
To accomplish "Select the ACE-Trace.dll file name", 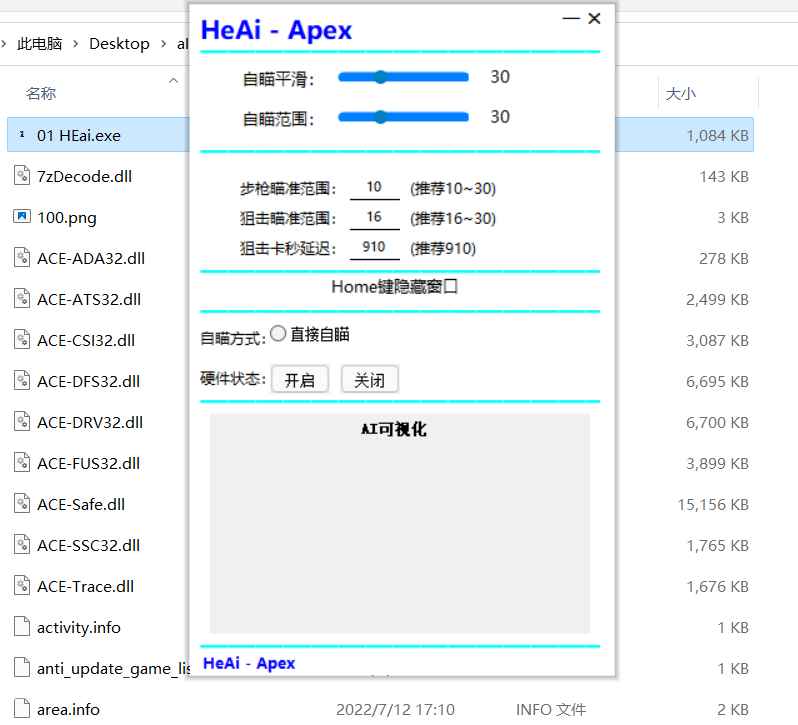I will 86,587.
